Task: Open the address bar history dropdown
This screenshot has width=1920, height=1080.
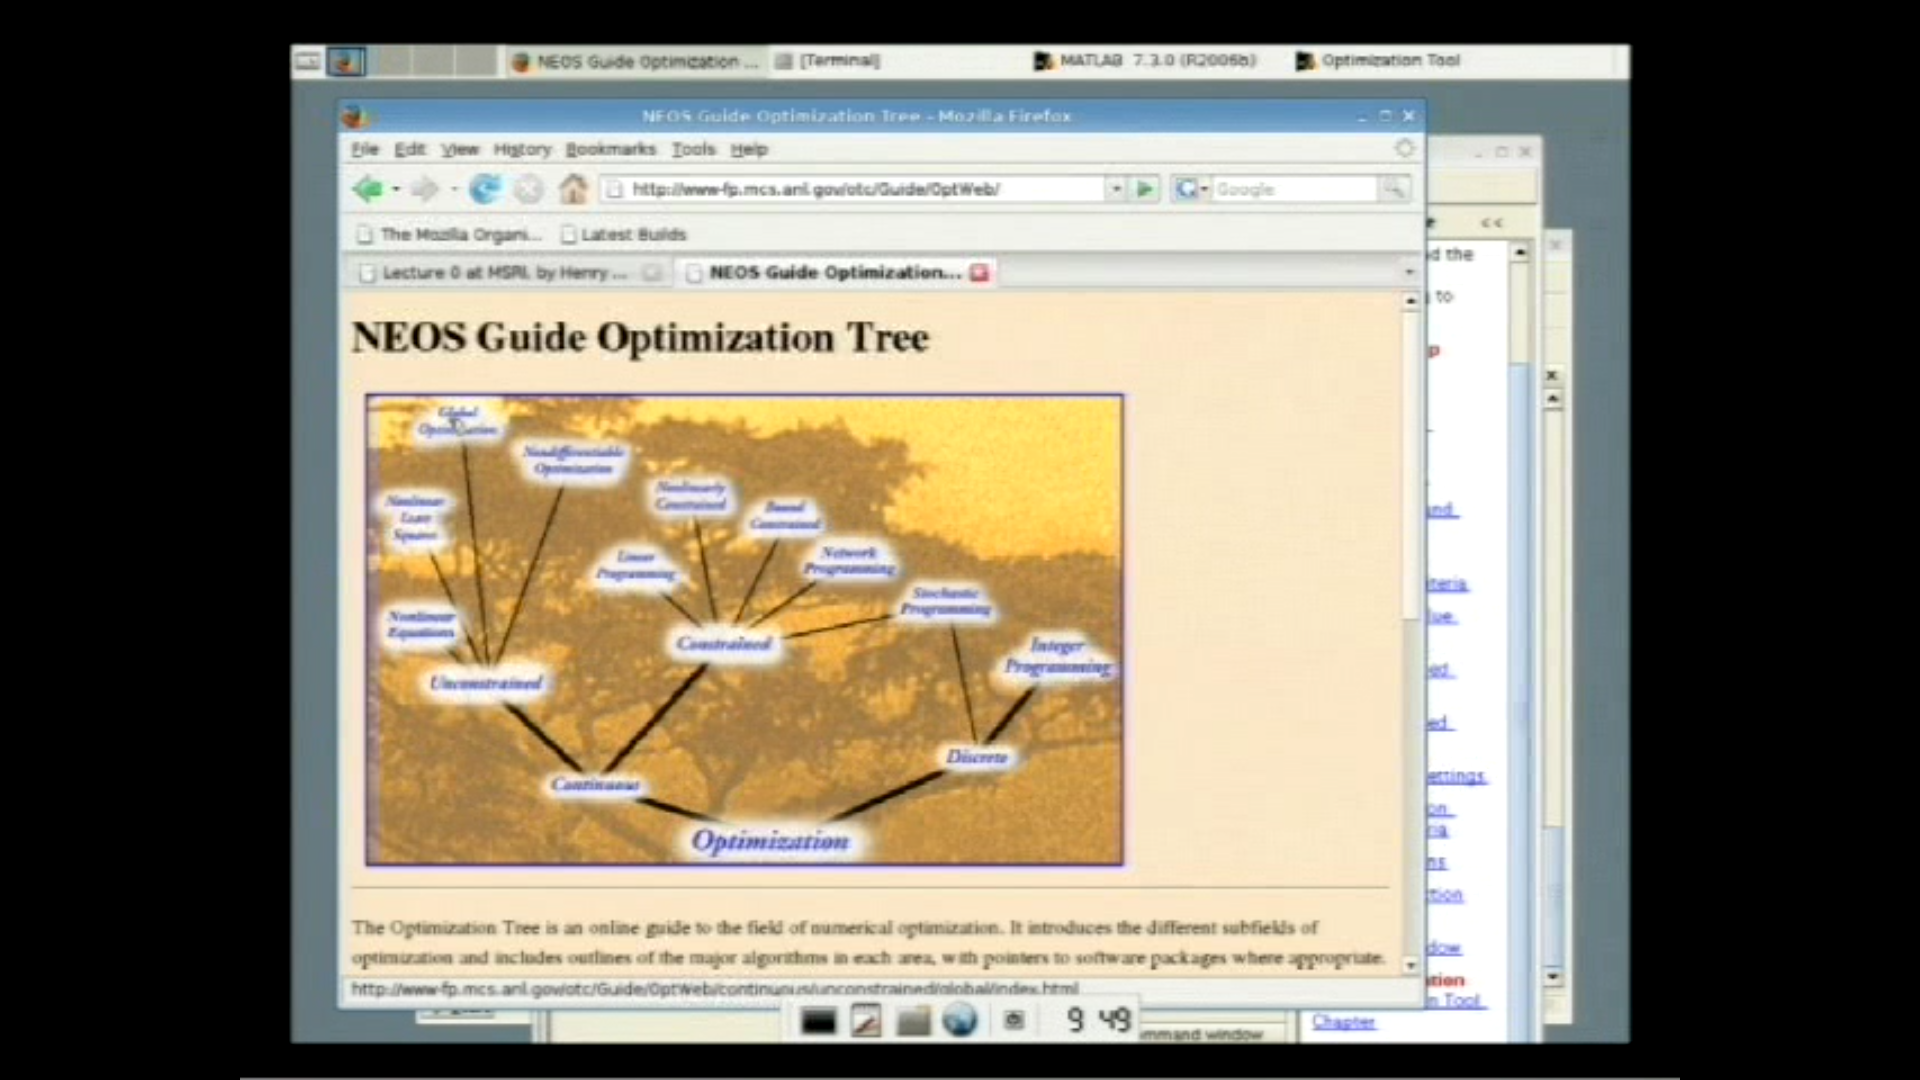Action: pyautogui.click(x=1114, y=188)
